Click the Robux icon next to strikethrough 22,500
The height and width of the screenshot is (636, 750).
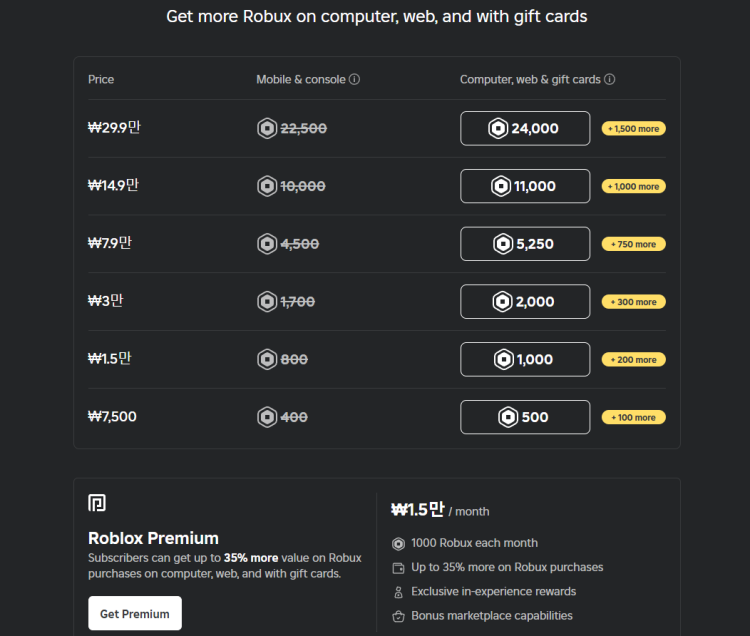tap(267, 128)
